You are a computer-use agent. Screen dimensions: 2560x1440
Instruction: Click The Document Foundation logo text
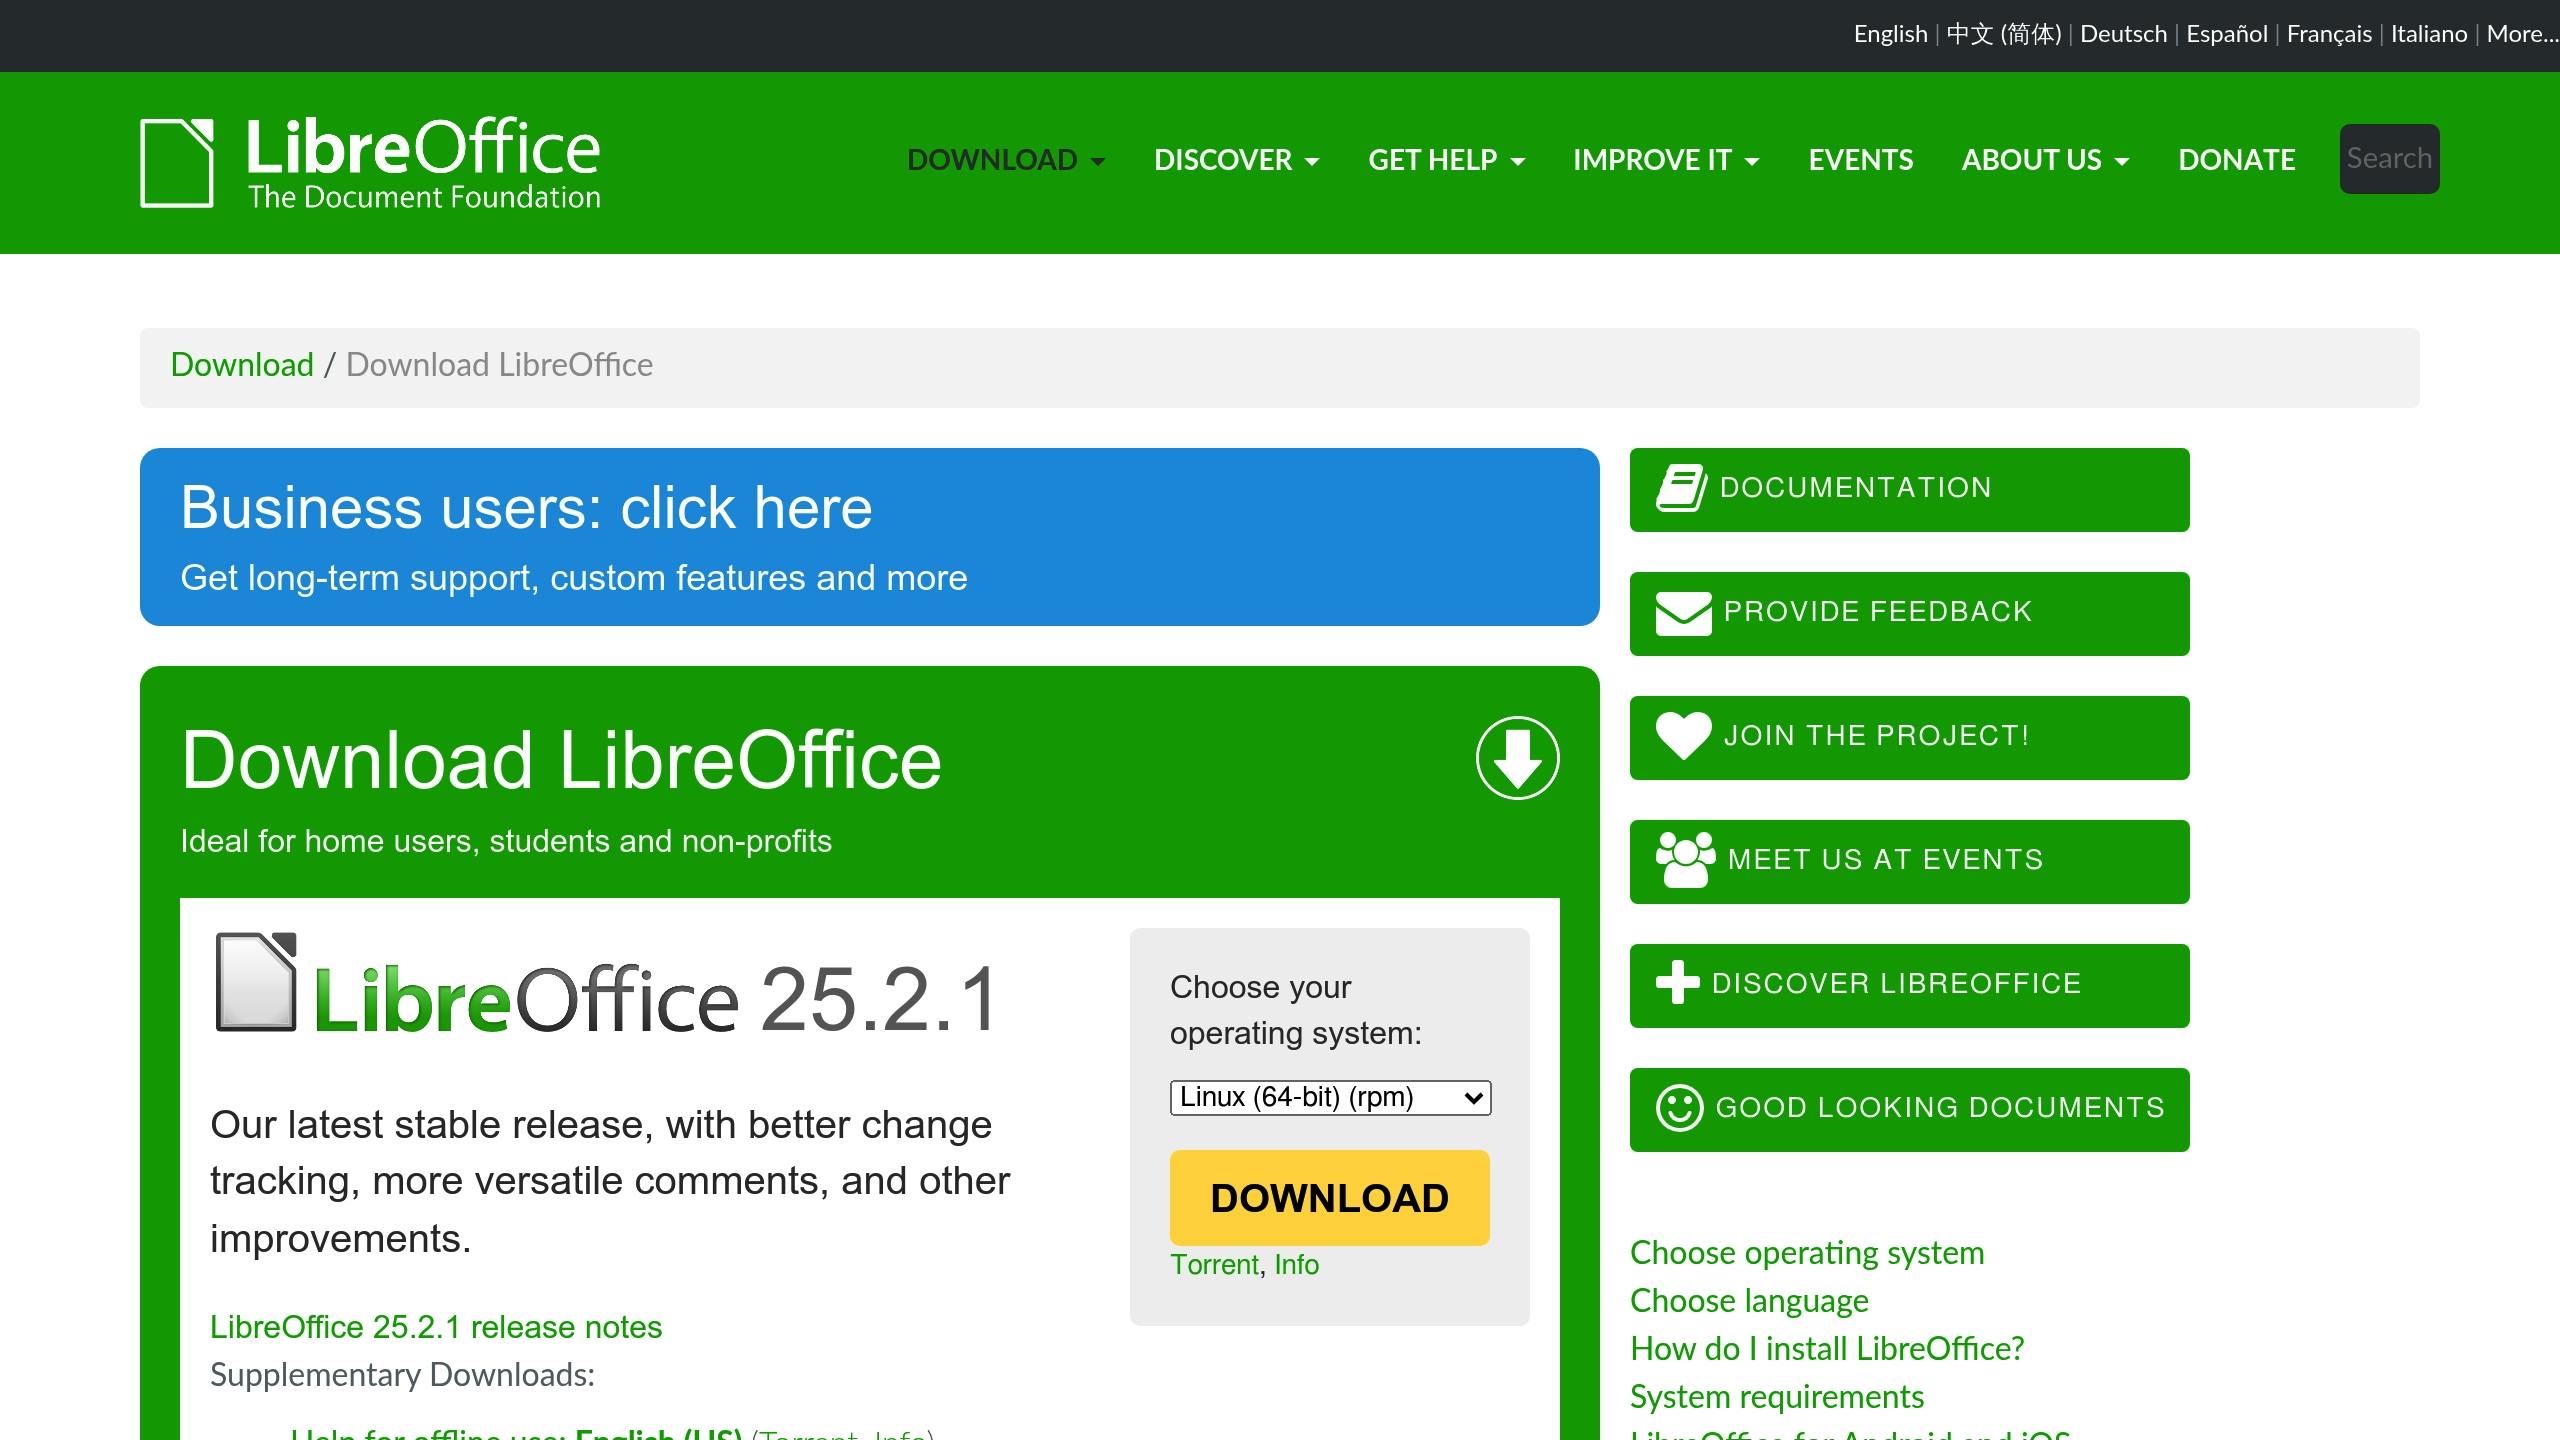pos(424,197)
